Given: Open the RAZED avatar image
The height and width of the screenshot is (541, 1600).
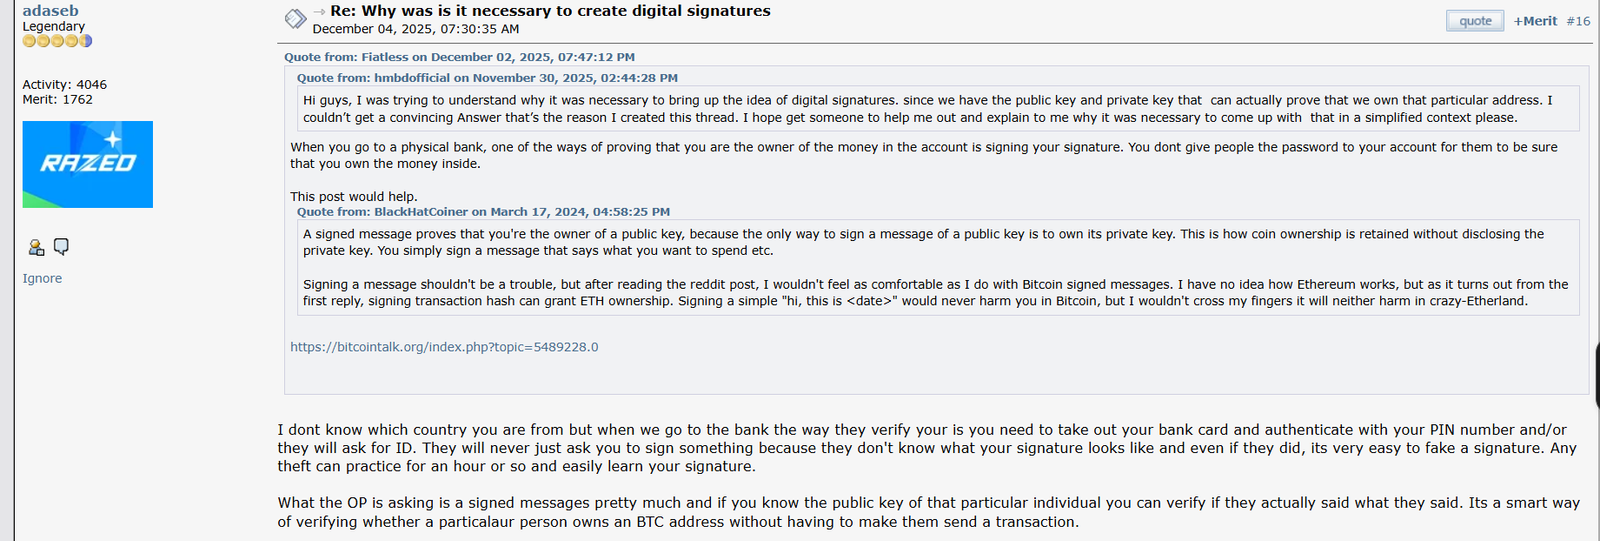Looking at the screenshot, I should pyautogui.click(x=88, y=164).
